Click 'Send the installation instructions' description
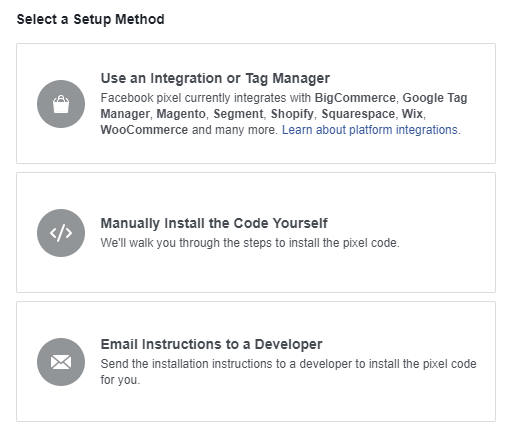The height and width of the screenshot is (436, 512). tap(289, 372)
